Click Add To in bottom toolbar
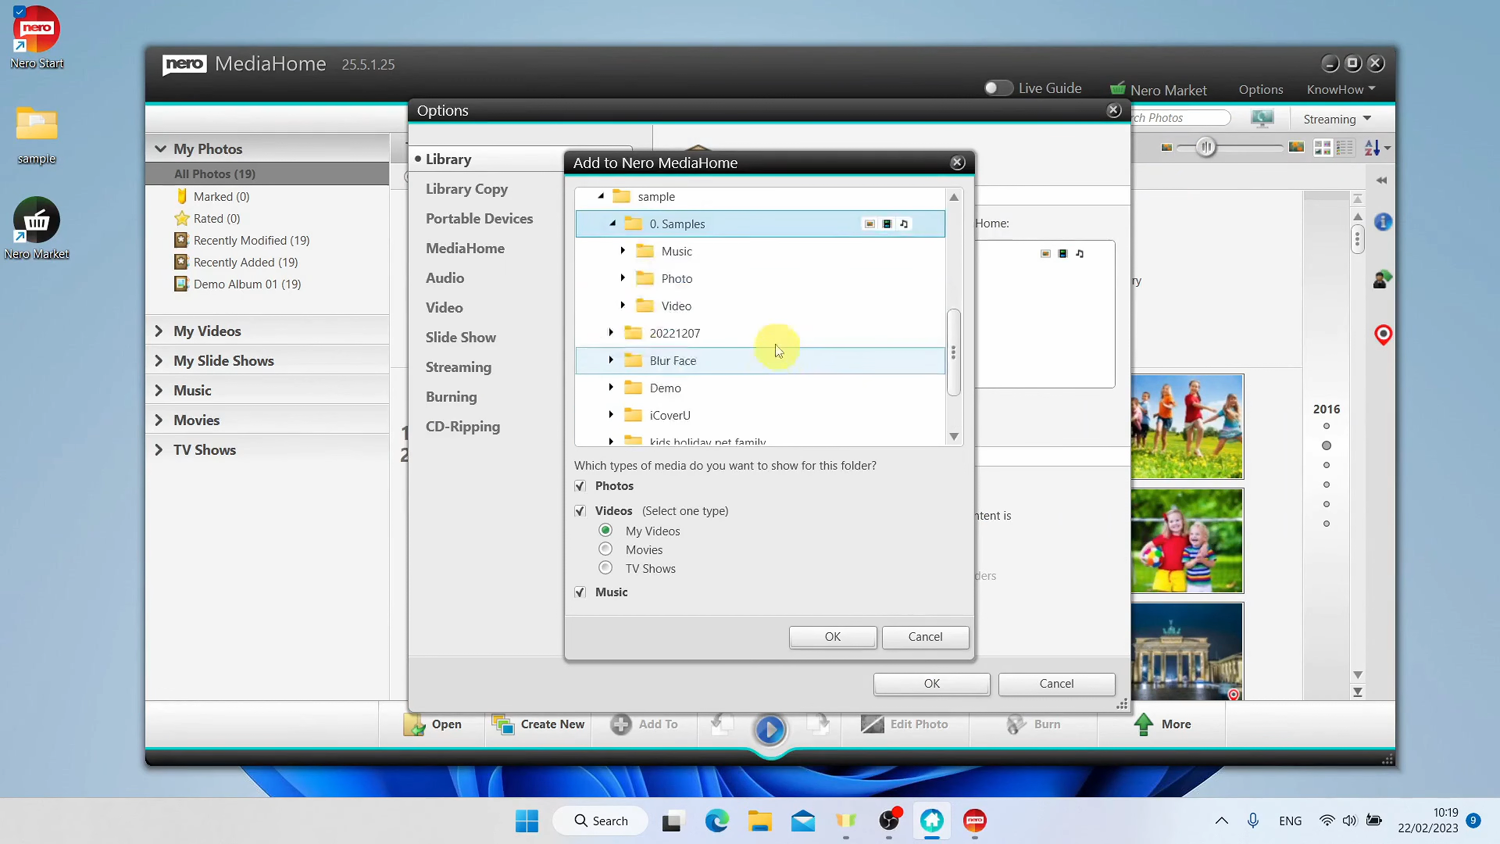This screenshot has height=844, width=1500. tap(644, 724)
